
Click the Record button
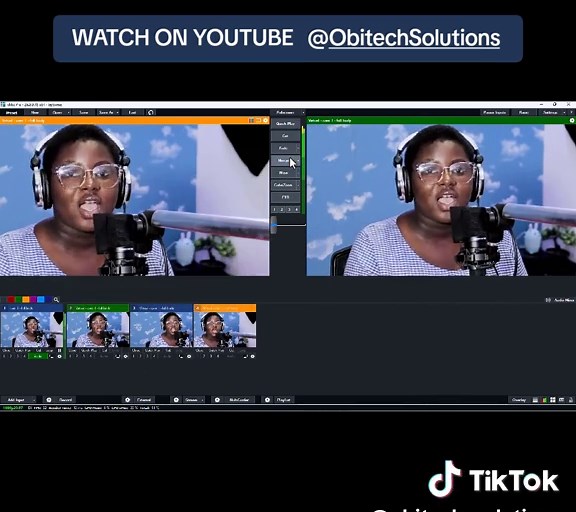[65, 400]
